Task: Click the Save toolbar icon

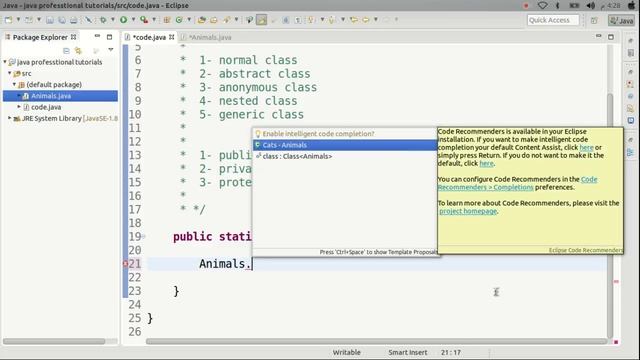Action: coord(49,20)
